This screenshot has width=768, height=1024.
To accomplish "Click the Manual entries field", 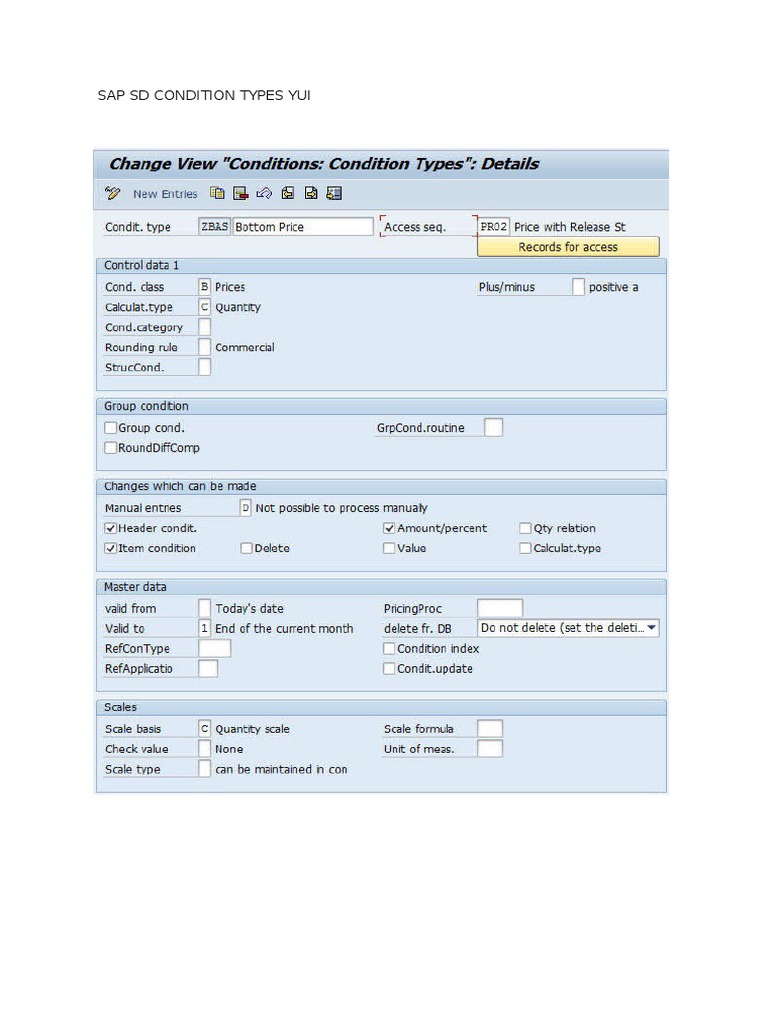I will pyautogui.click(x=246, y=507).
